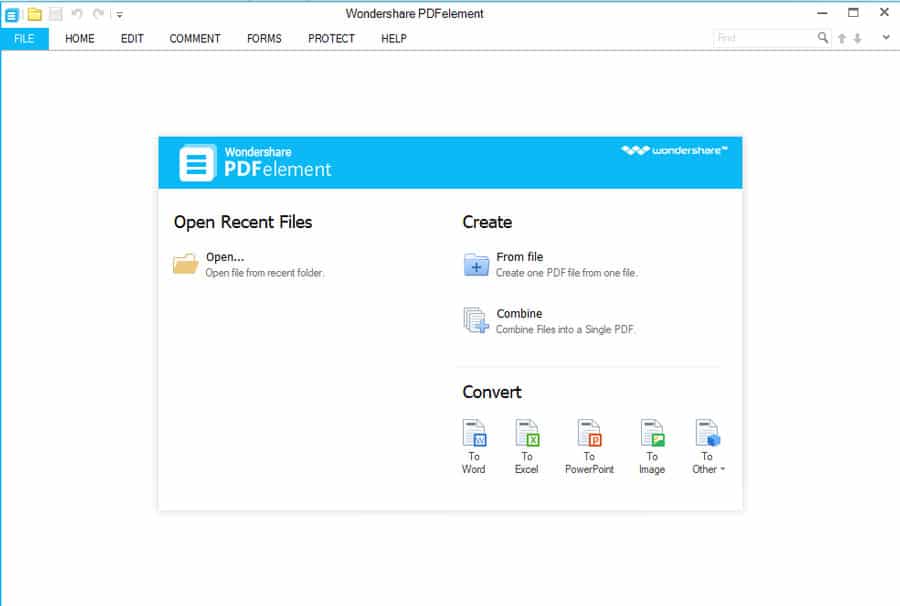Close the PDFelement window
The height and width of the screenshot is (606, 900).
(885, 13)
